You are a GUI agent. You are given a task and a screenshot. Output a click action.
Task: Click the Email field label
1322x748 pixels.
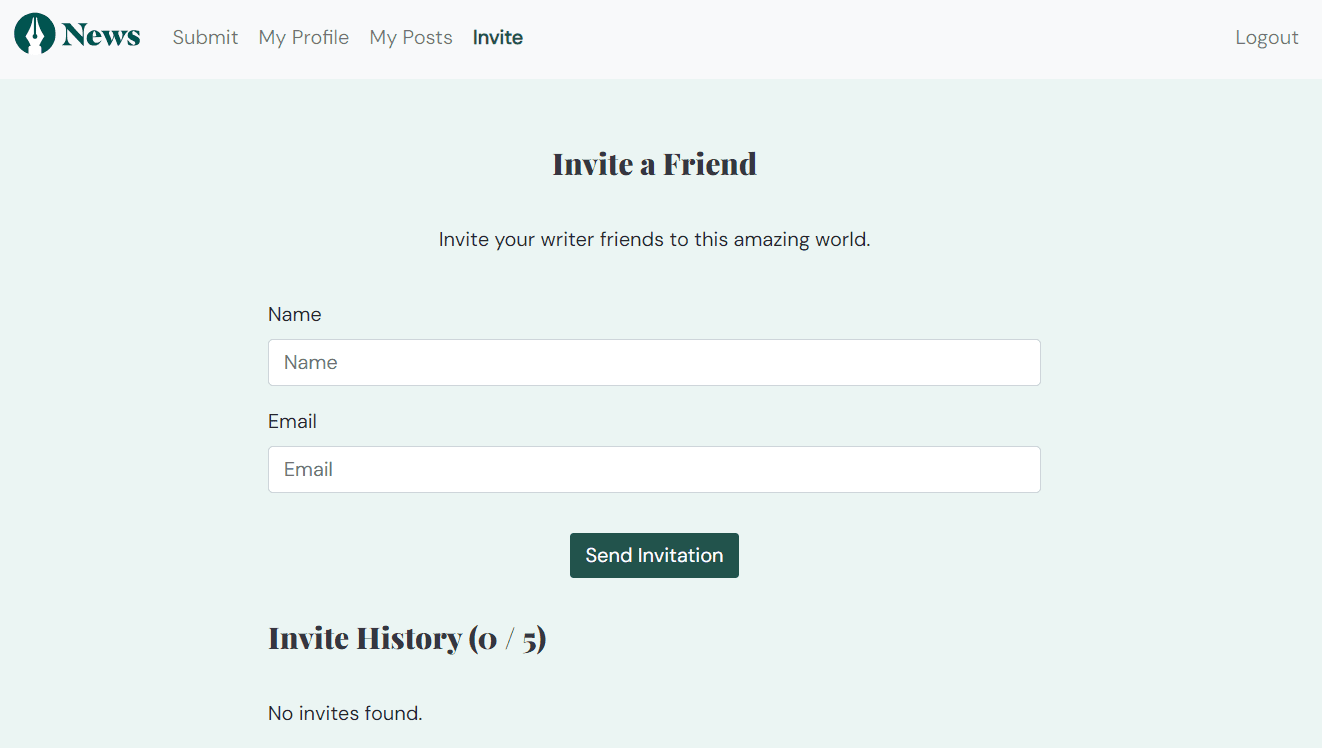(292, 421)
